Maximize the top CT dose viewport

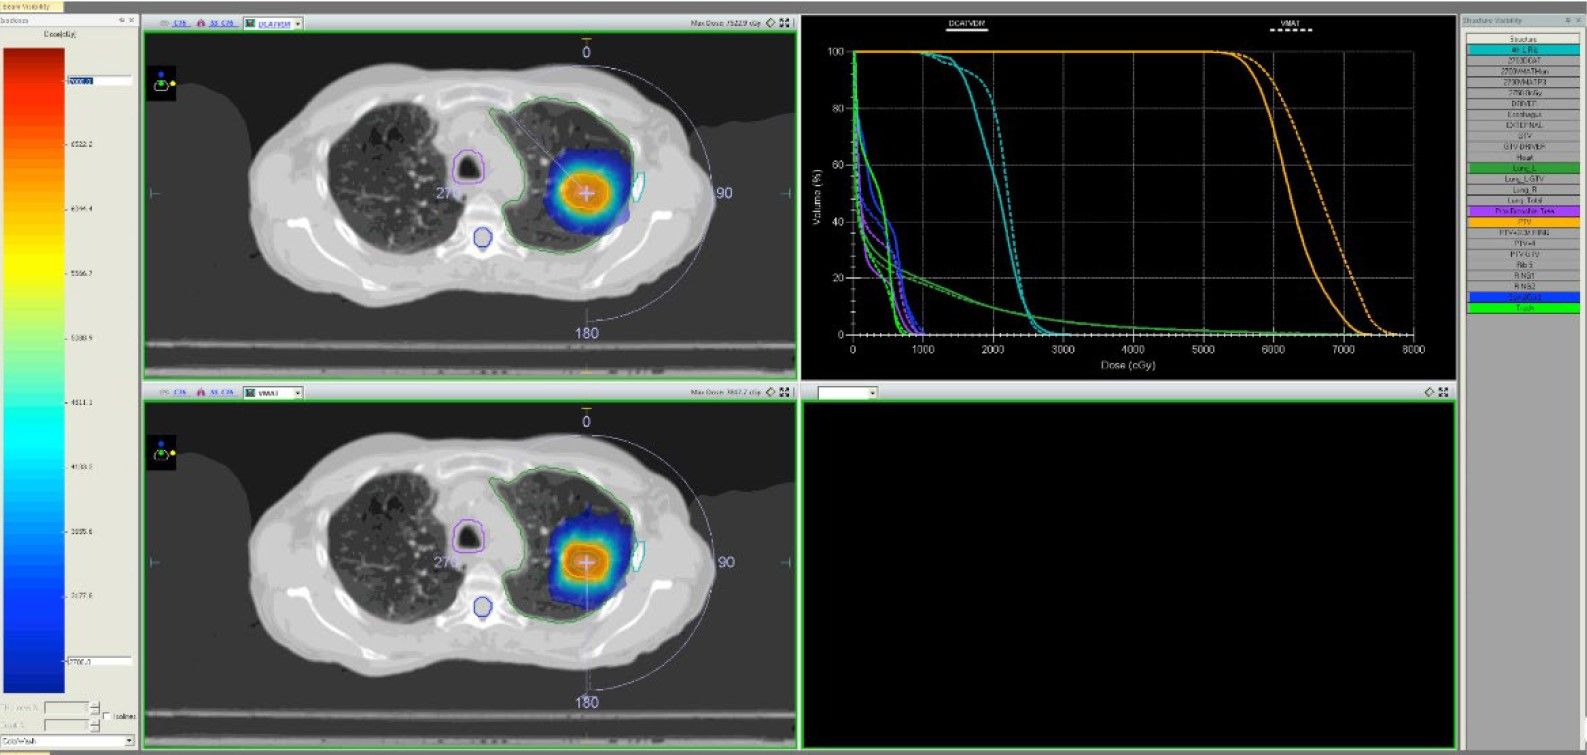click(785, 23)
